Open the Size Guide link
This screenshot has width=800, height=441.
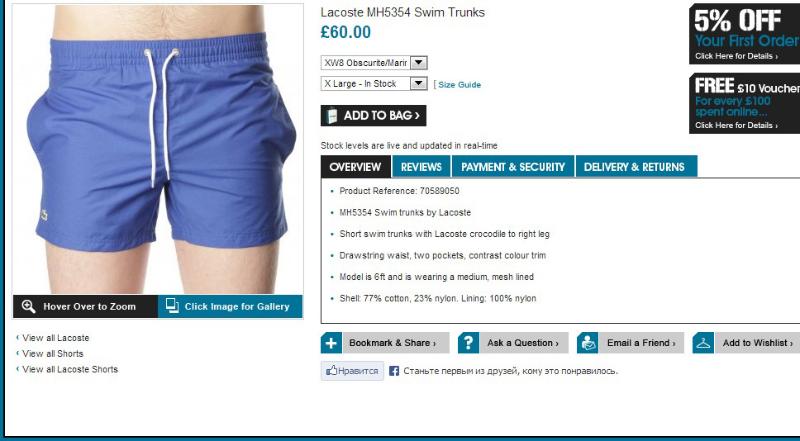[x=459, y=85]
